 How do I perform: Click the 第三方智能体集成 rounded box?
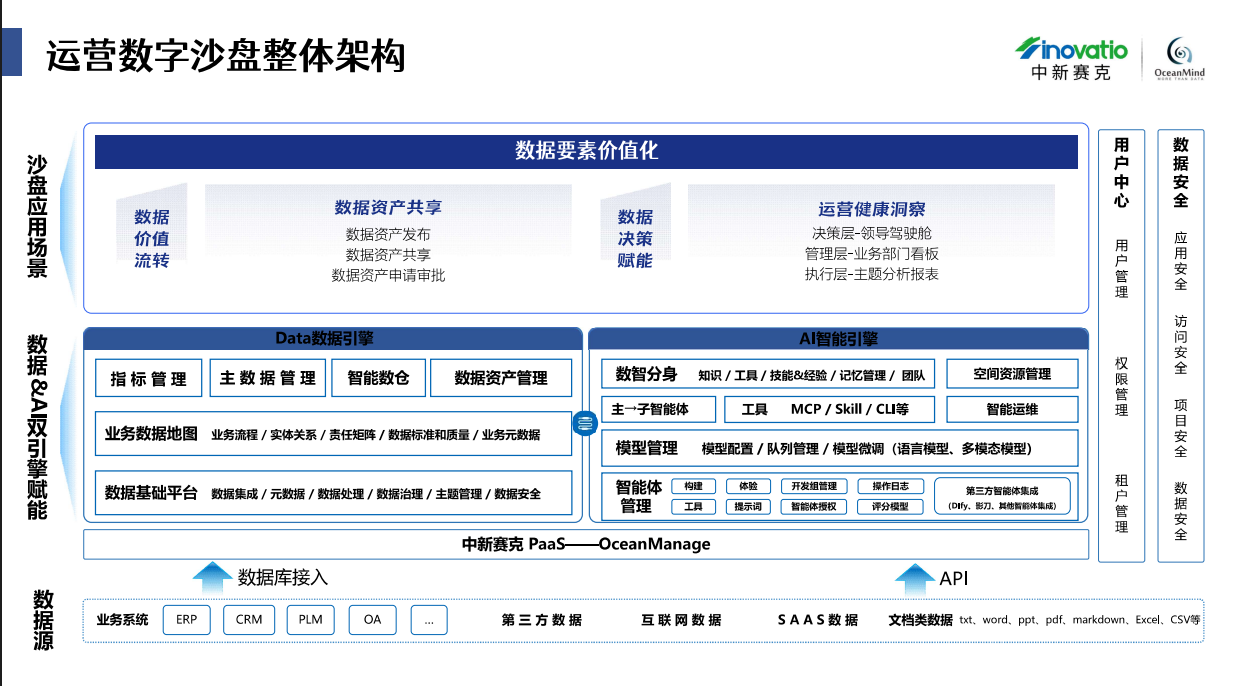(x=1002, y=497)
